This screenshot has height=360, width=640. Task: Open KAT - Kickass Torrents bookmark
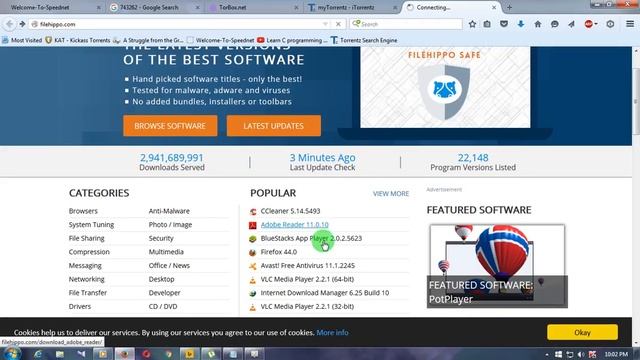(78, 40)
